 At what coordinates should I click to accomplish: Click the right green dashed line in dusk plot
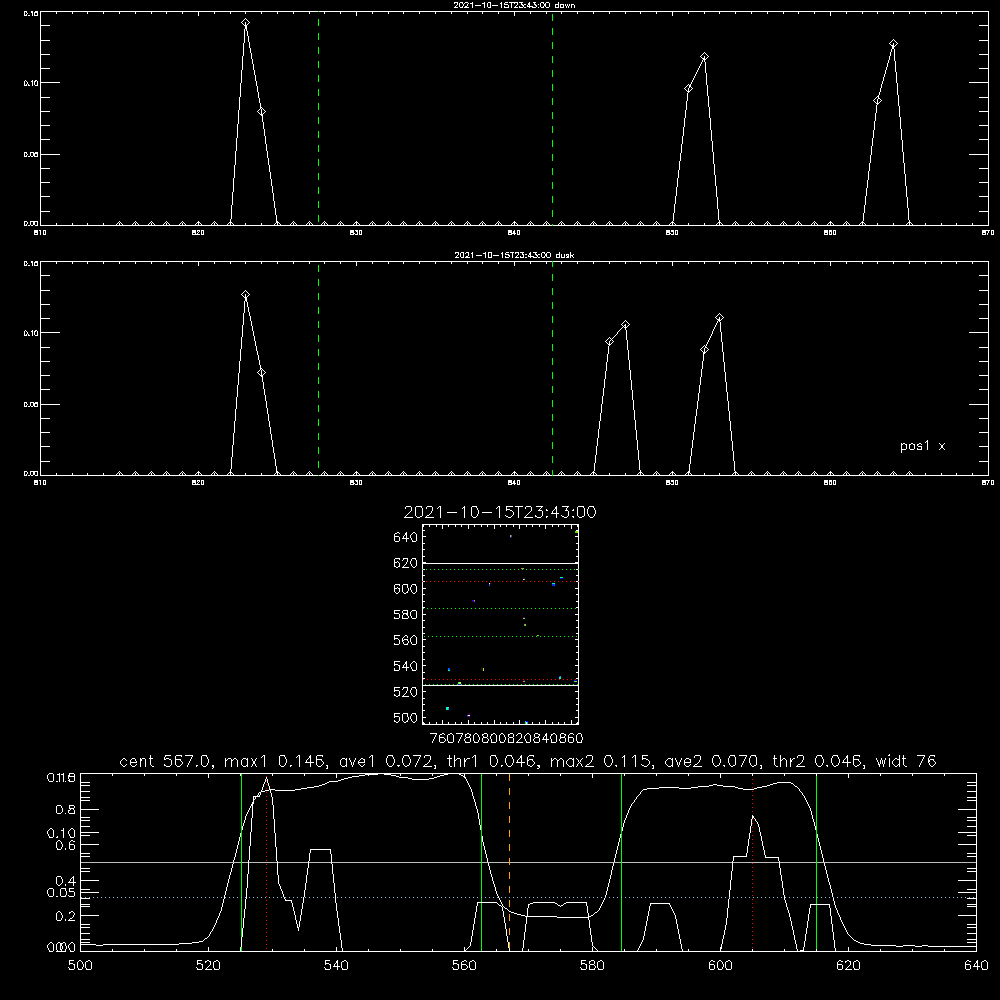(552, 368)
